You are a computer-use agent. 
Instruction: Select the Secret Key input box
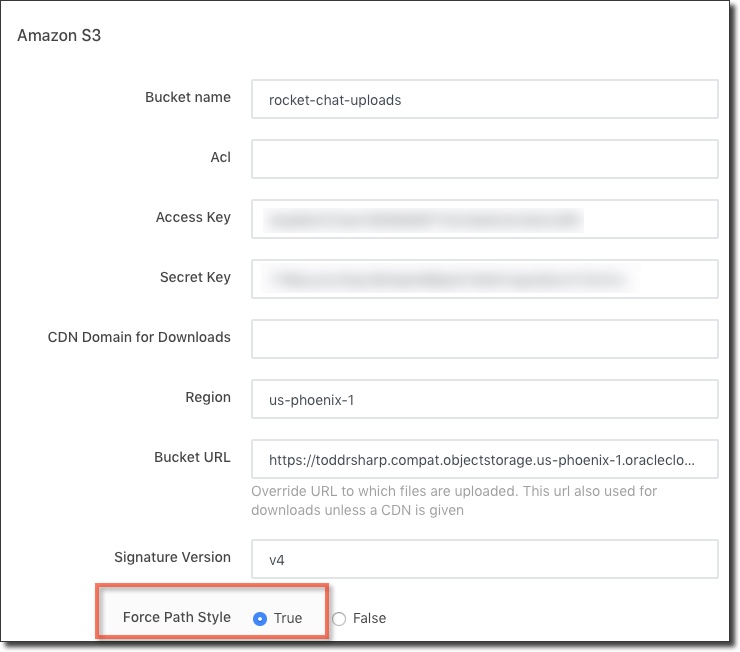[x=484, y=279]
